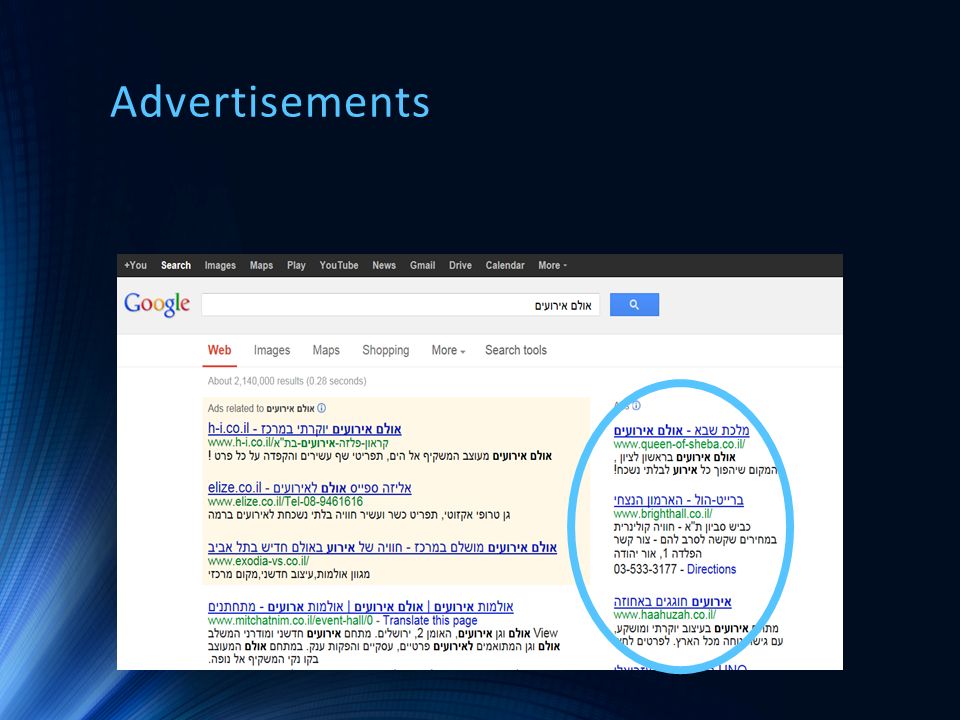This screenshot has height=720, width=960.
Task: Open Search tools
Action: click(x=516, y=350)
